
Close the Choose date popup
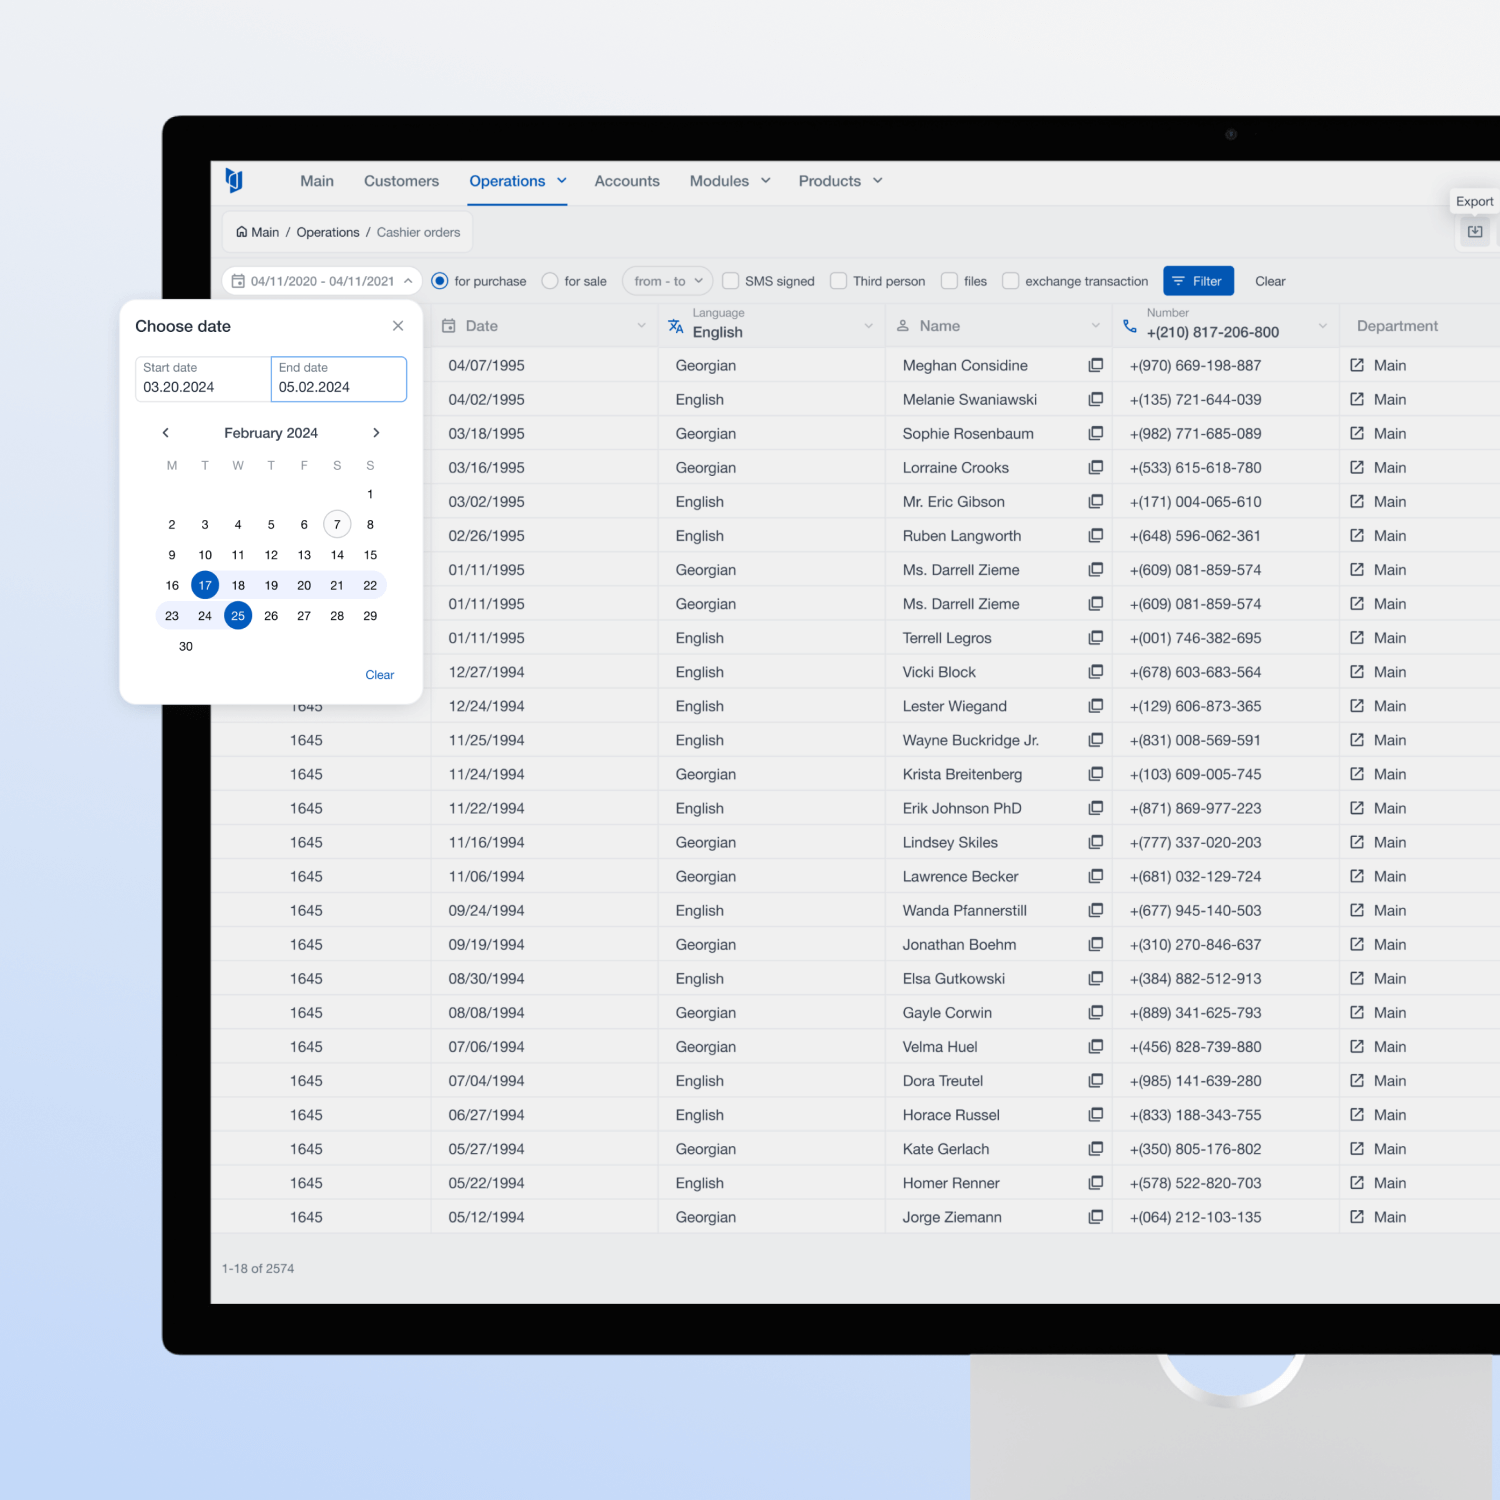(x=398, y=326)
